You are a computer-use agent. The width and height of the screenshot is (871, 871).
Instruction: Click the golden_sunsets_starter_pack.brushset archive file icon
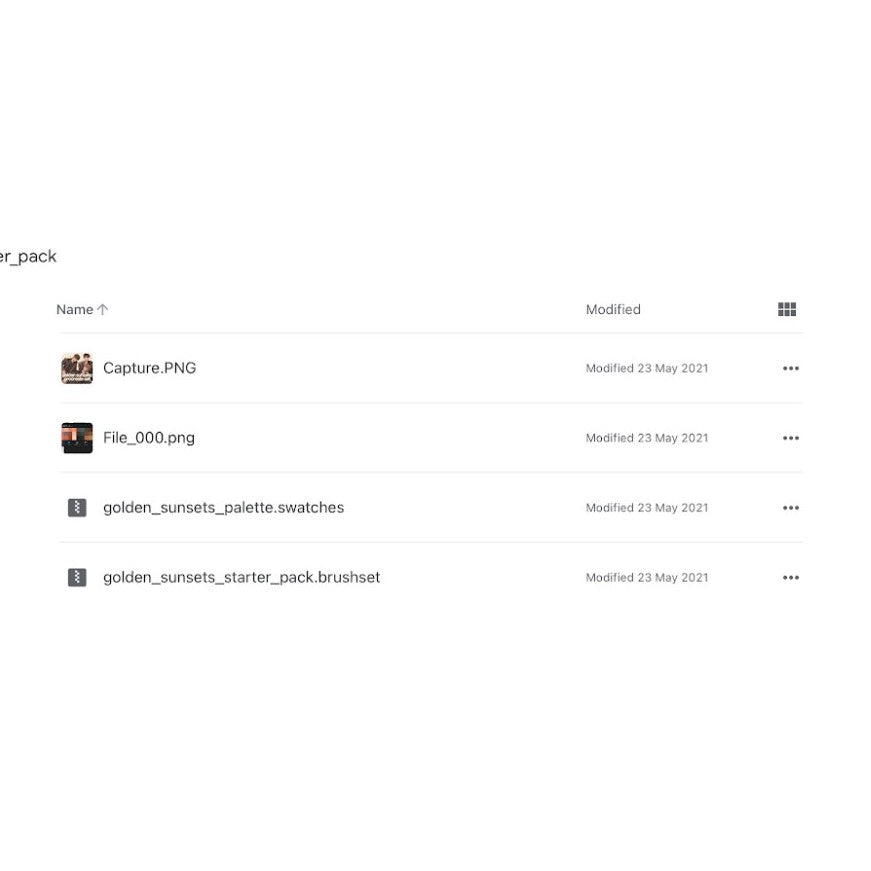click(77, 577)
